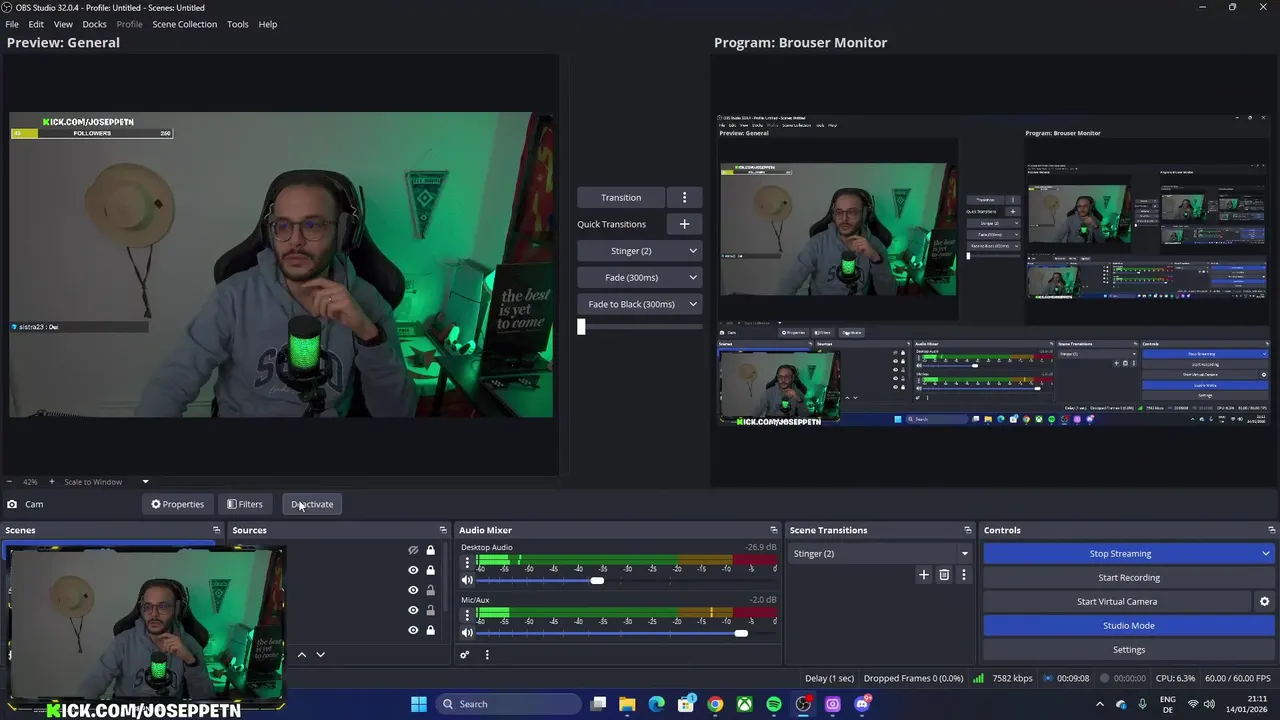Open the Tools menu
Screen dimensions: 1280x720
coord(237,24)
